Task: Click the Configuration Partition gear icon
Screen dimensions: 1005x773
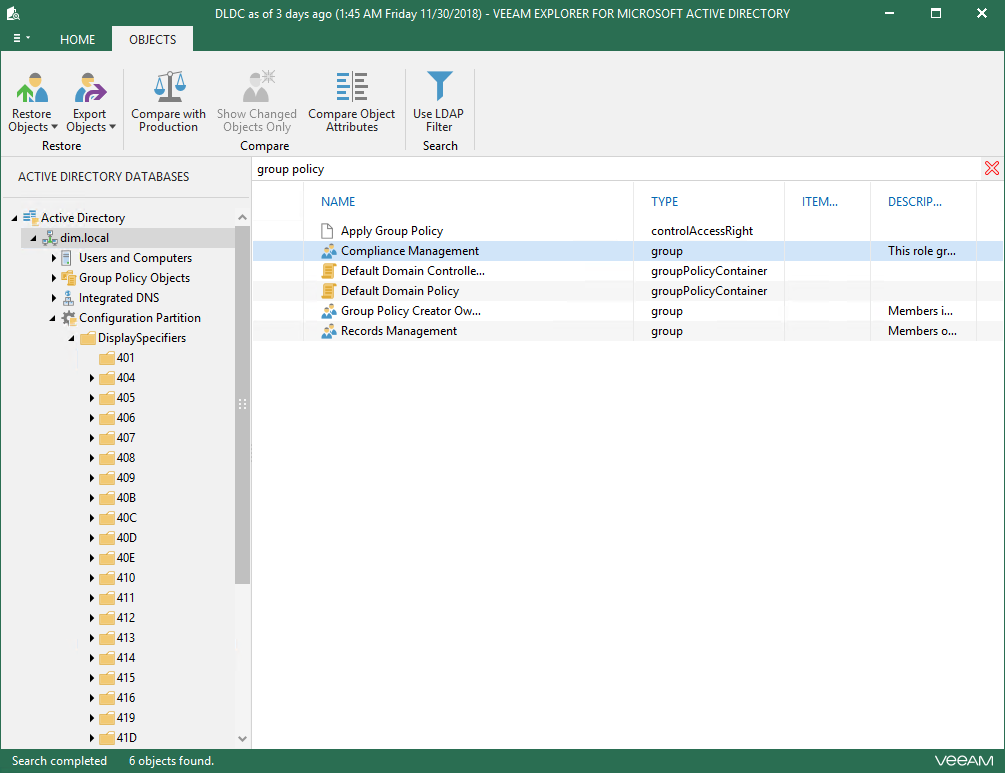Action: (x=68, y=318)
